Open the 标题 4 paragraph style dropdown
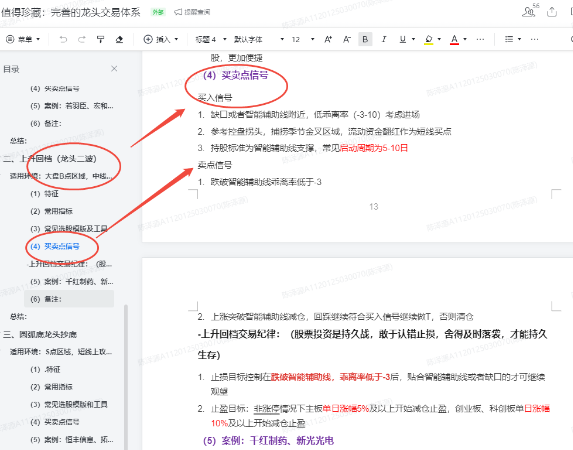Viewport: 573px width, 450px height. coord(211,39)
